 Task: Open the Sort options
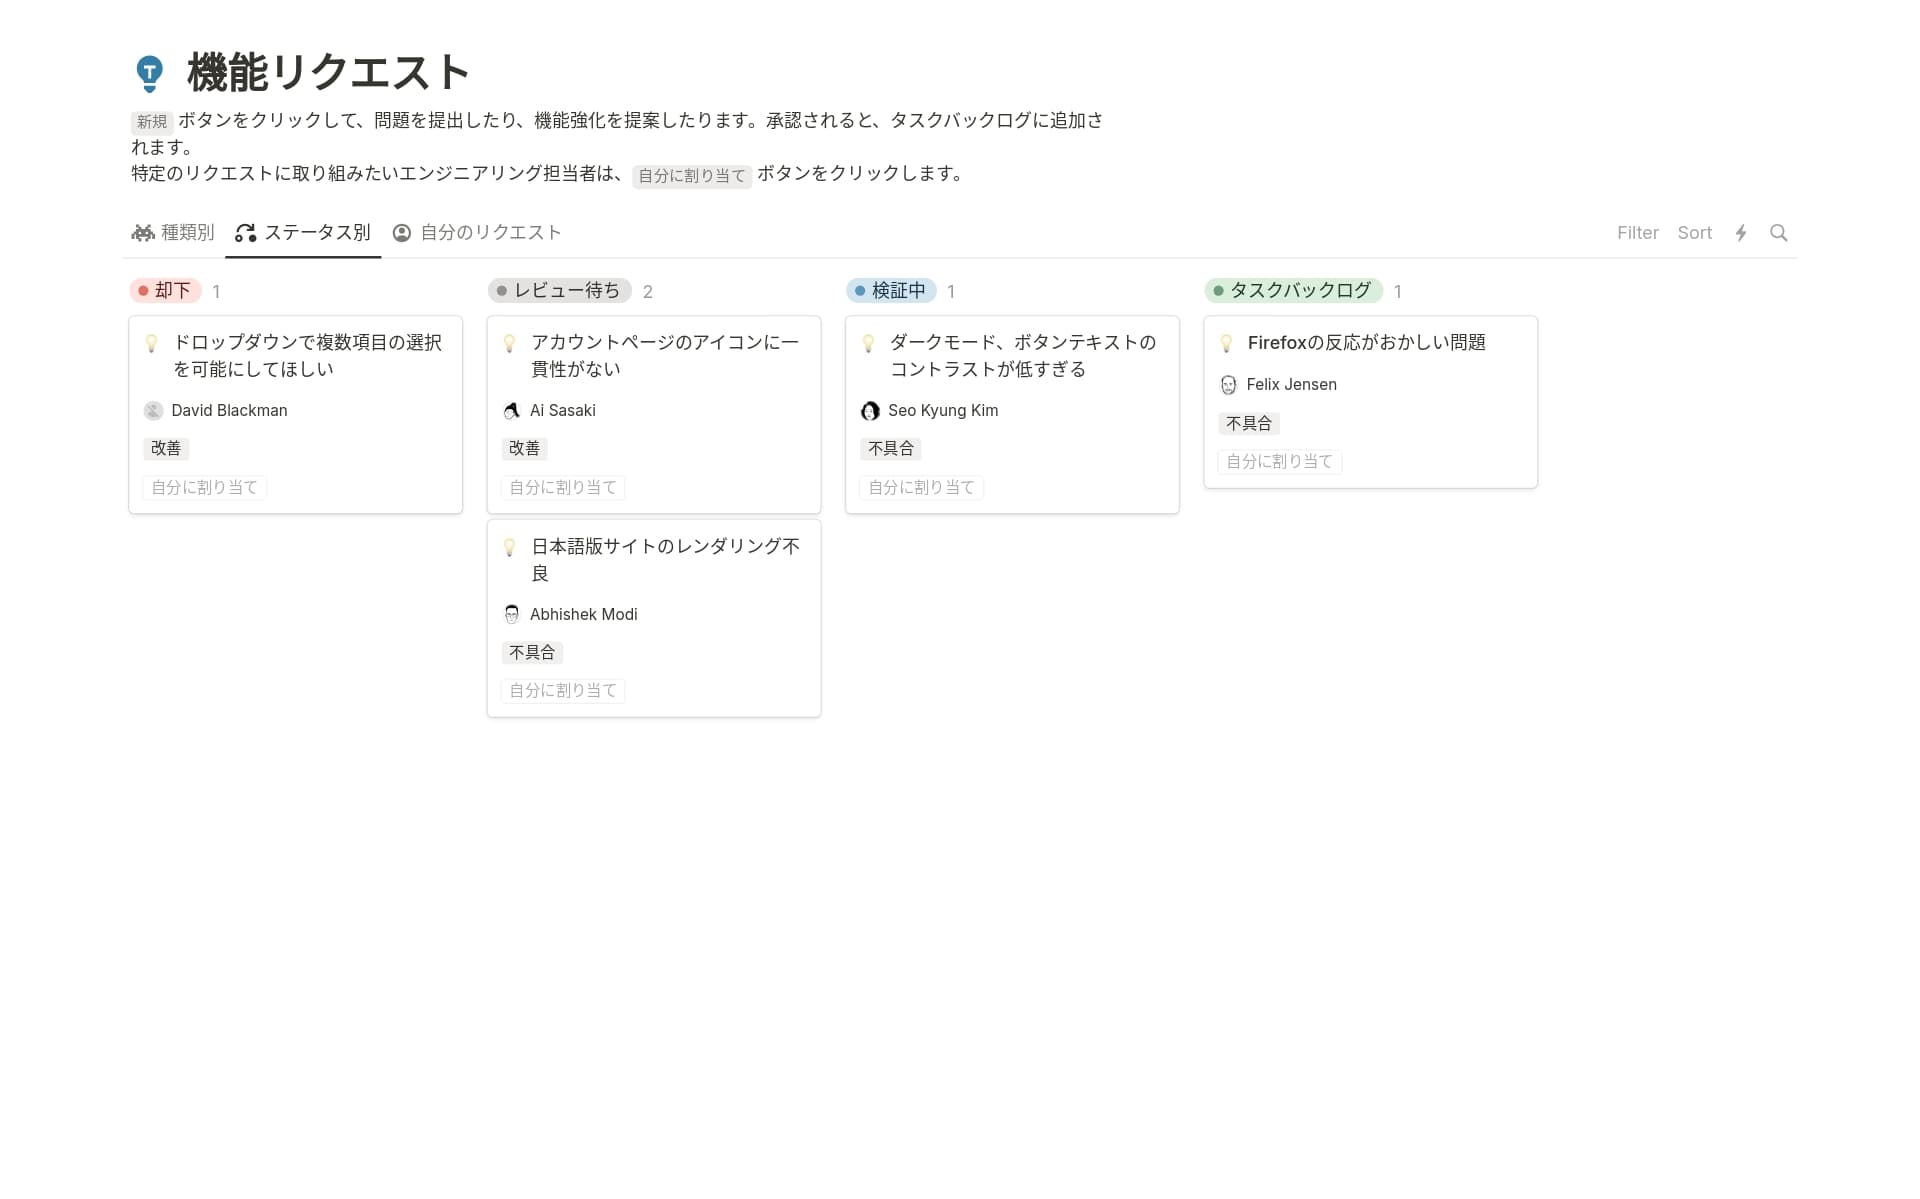pyautogui.click(x=1694, y=233)
